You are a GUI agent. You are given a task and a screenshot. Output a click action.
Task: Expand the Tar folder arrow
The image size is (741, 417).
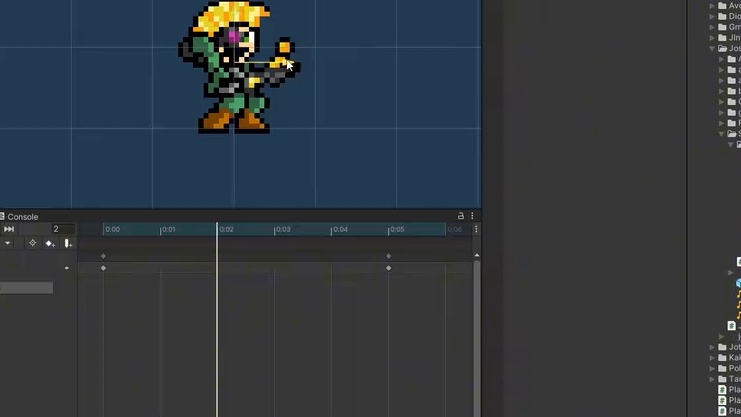712,379
